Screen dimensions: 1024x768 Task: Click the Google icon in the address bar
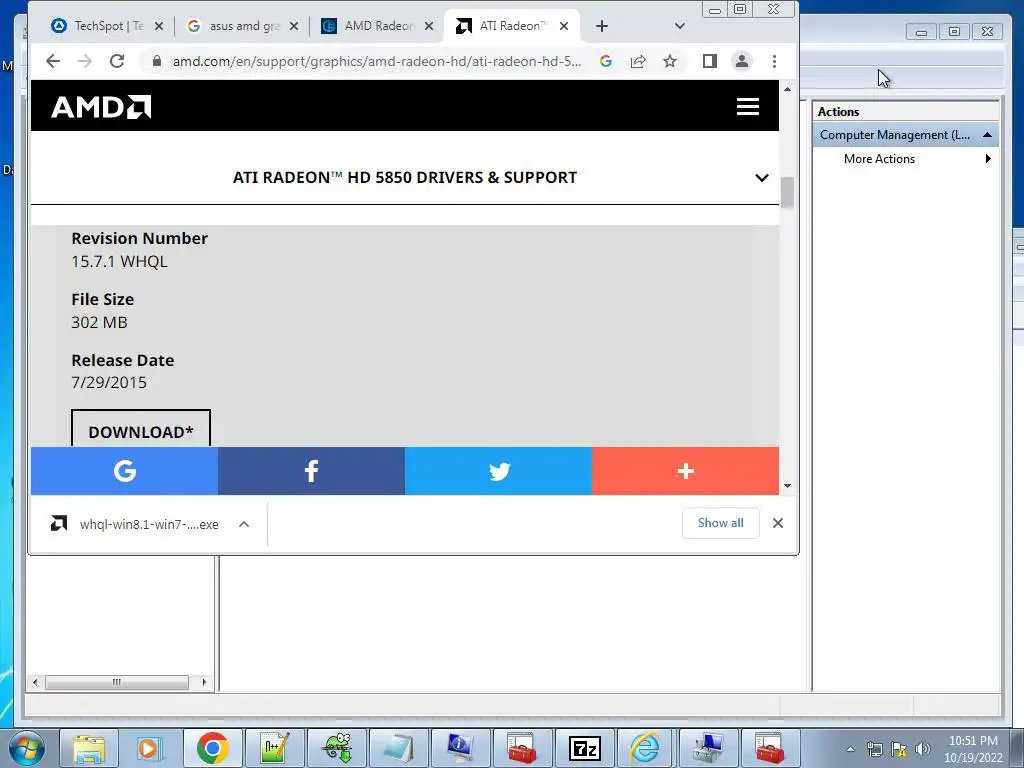605,61
